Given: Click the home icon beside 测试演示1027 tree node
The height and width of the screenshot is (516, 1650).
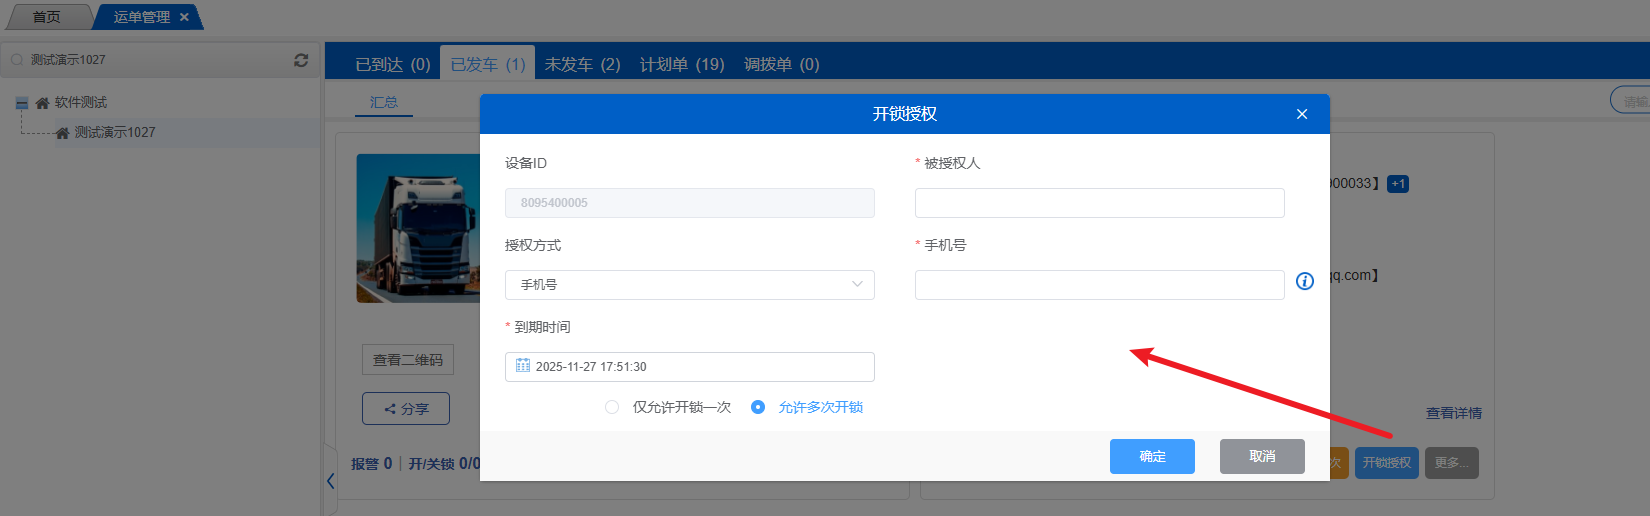Looking at the screenshot, I should (62, 133).
